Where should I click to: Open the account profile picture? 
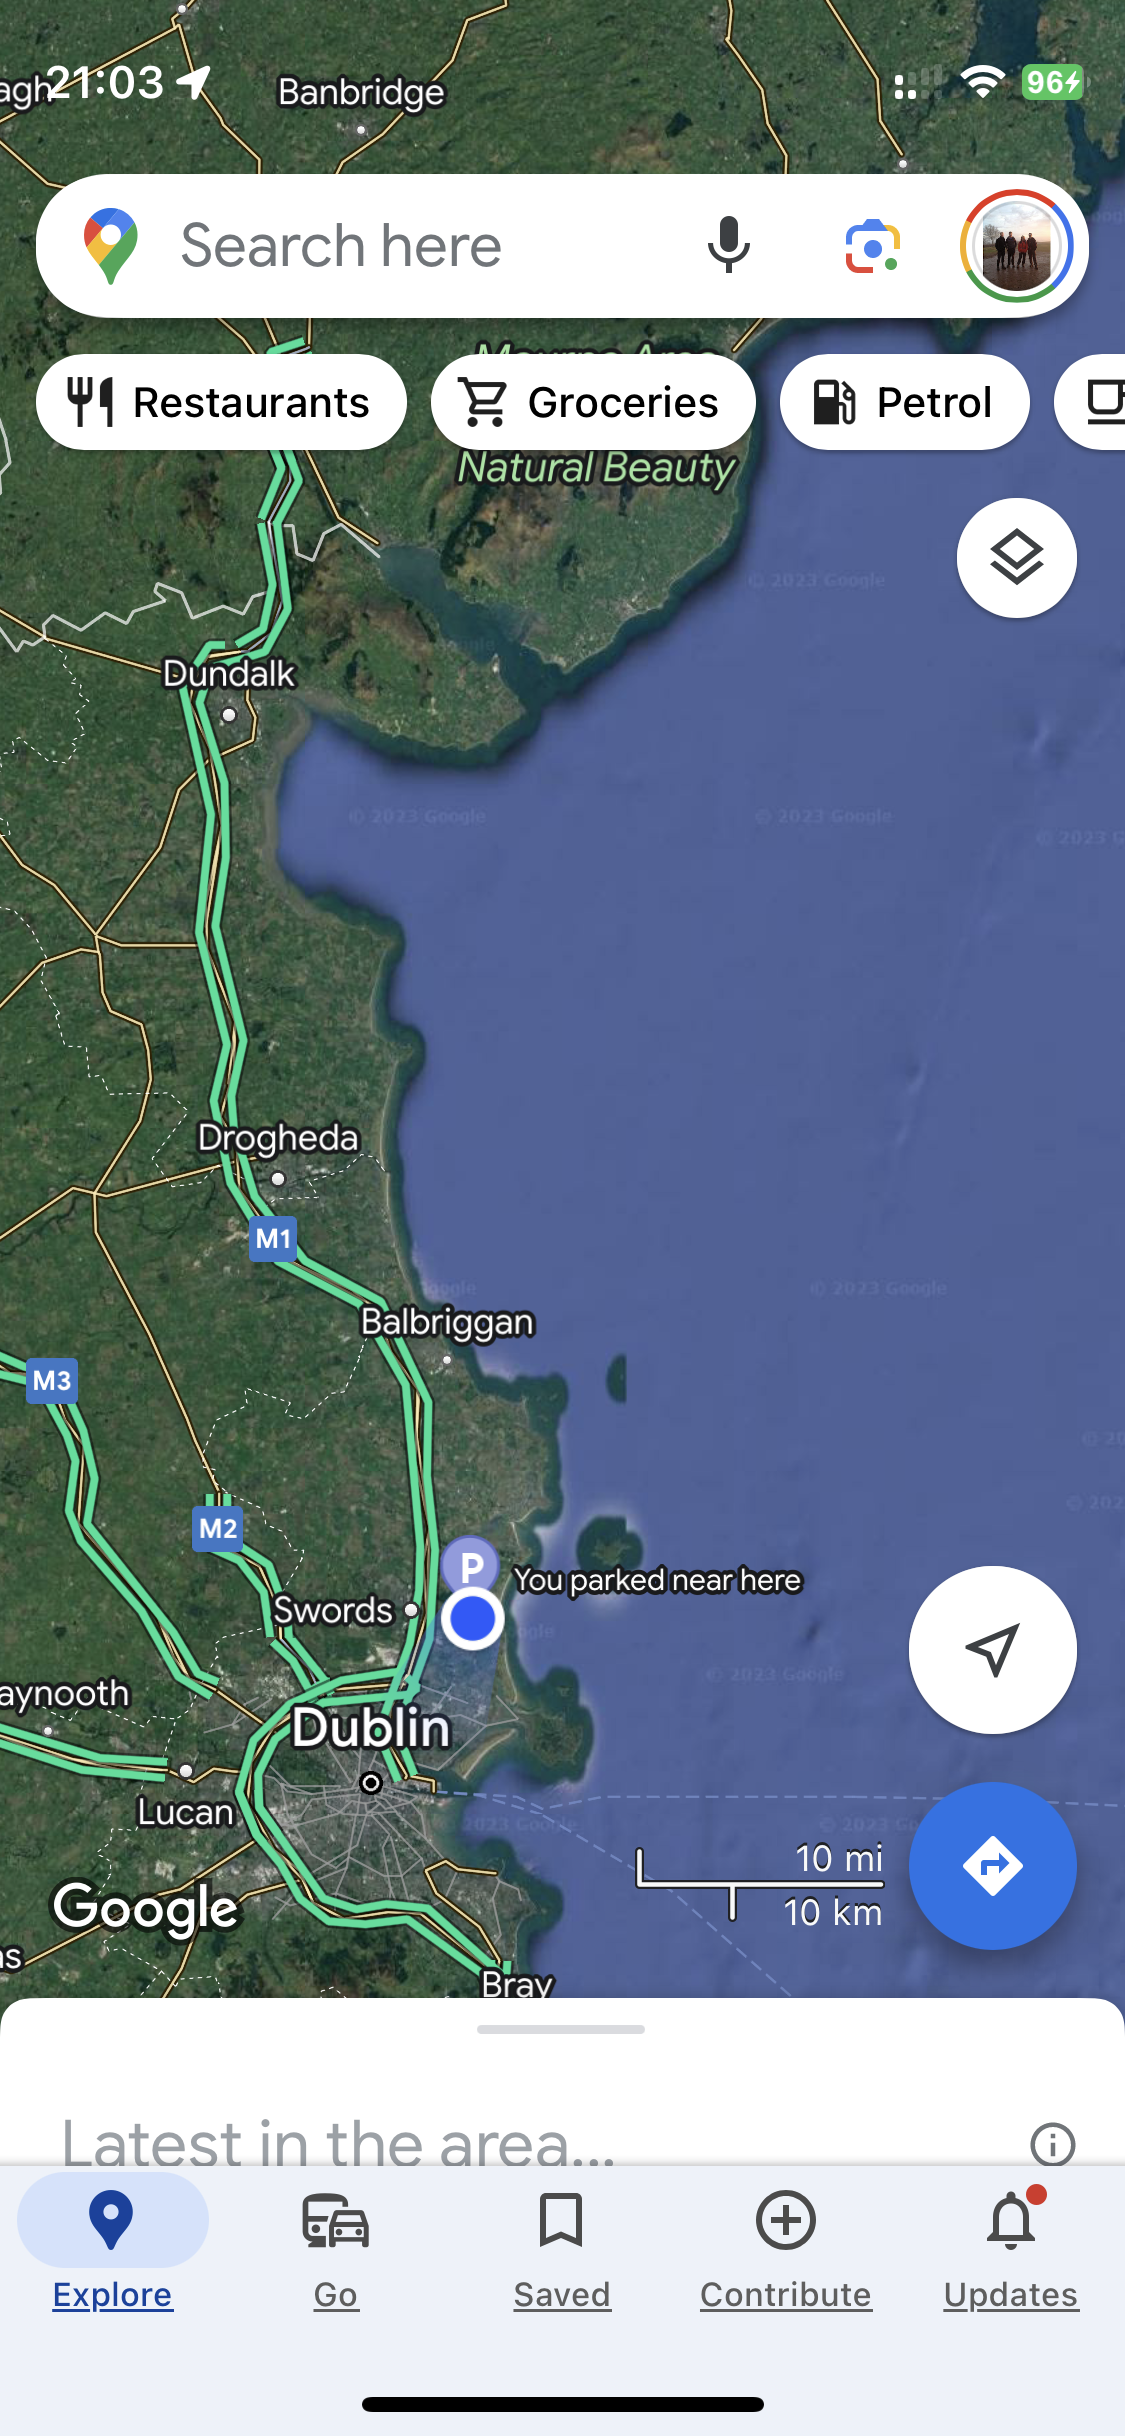tap(1016, 246)
